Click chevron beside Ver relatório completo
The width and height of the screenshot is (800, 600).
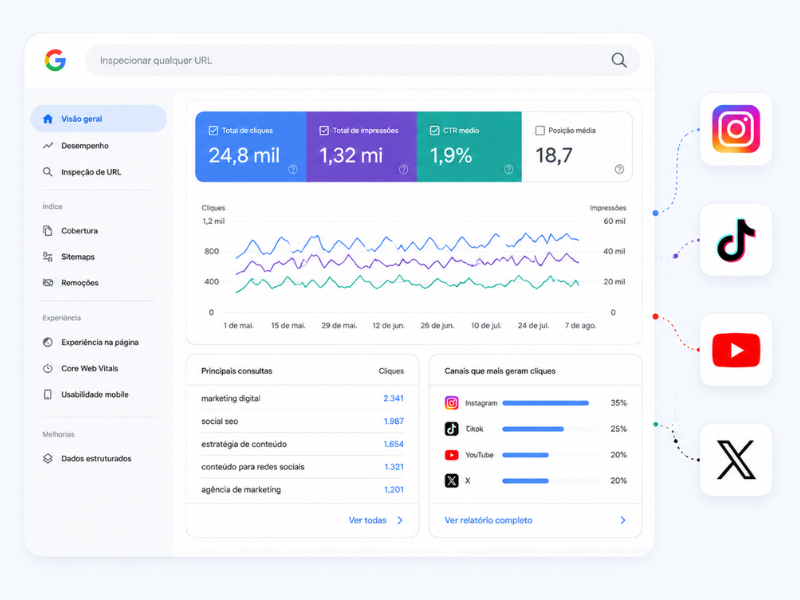click(623, 520)
